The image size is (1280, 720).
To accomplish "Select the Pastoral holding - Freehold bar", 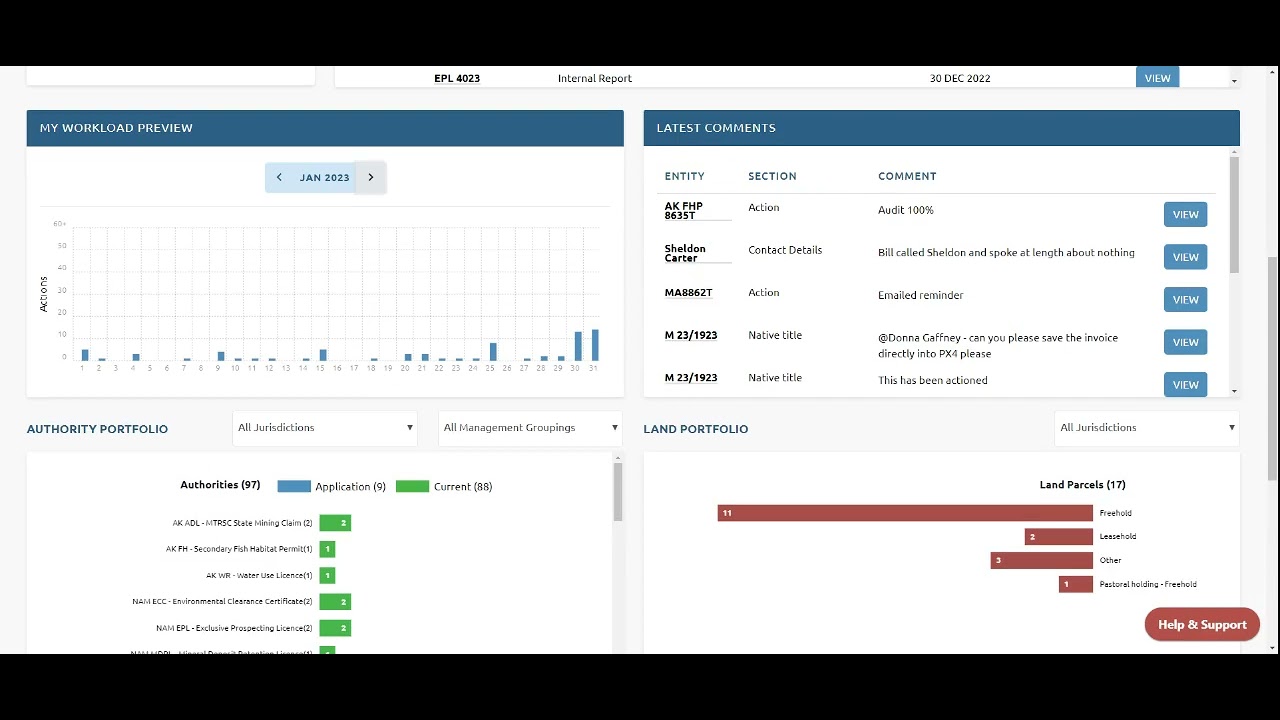I will (x=1076, y=585).
